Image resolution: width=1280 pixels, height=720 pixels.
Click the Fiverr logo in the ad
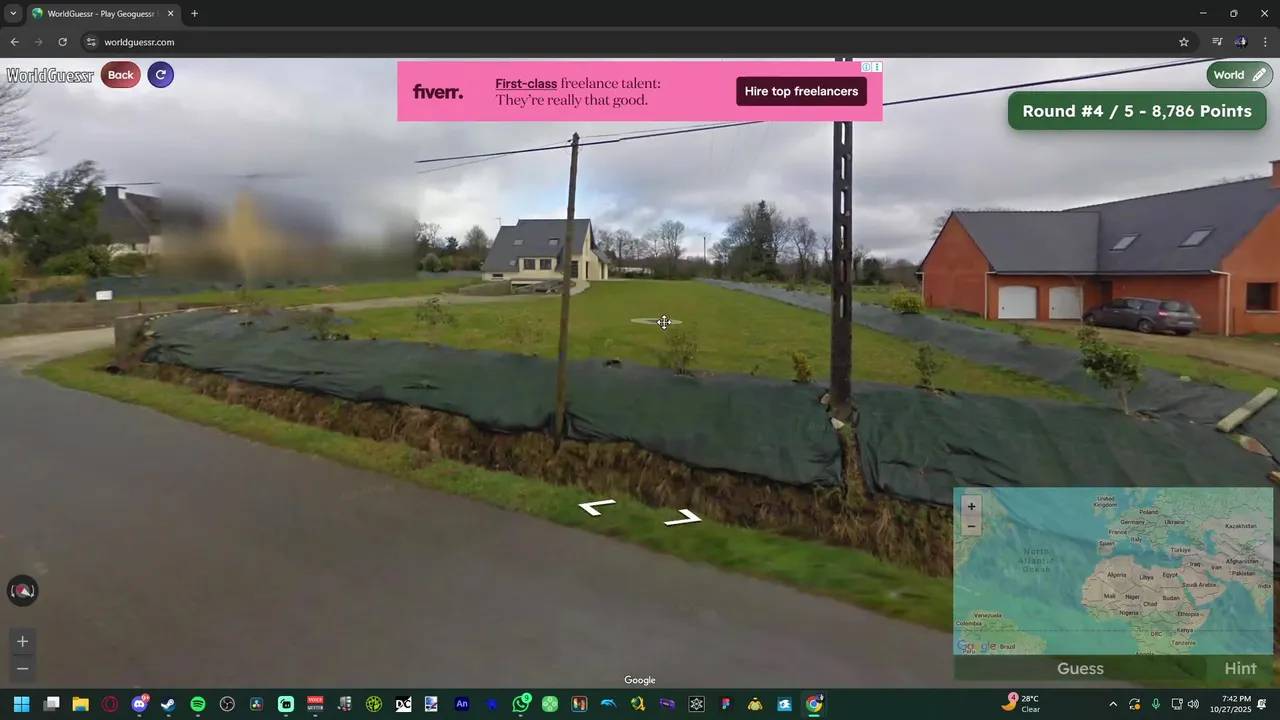(x=438, y=92)
